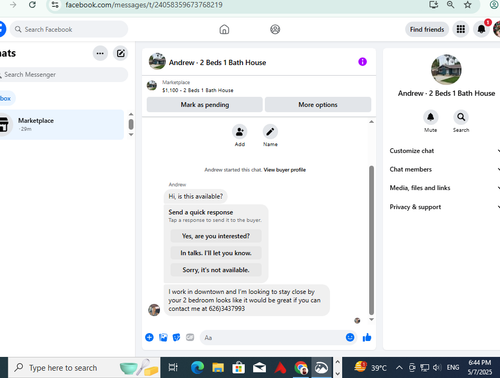Click More options button

tap(318, 105)
